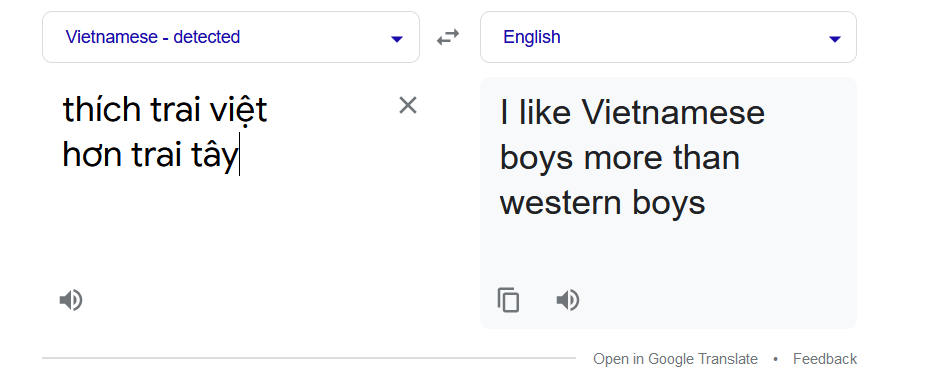Listen to the Vietnamese source text
This screenshot has width=935, height=385.
71,300
